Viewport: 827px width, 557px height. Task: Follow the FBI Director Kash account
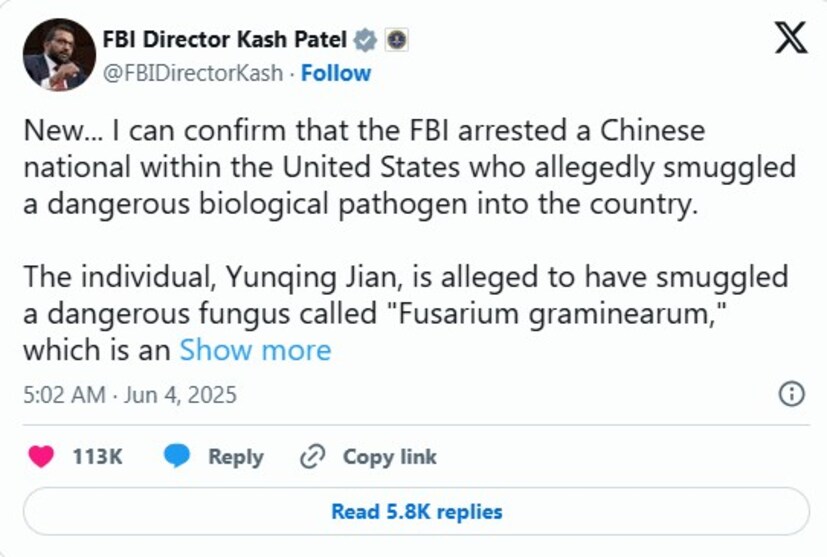(336, 73)
